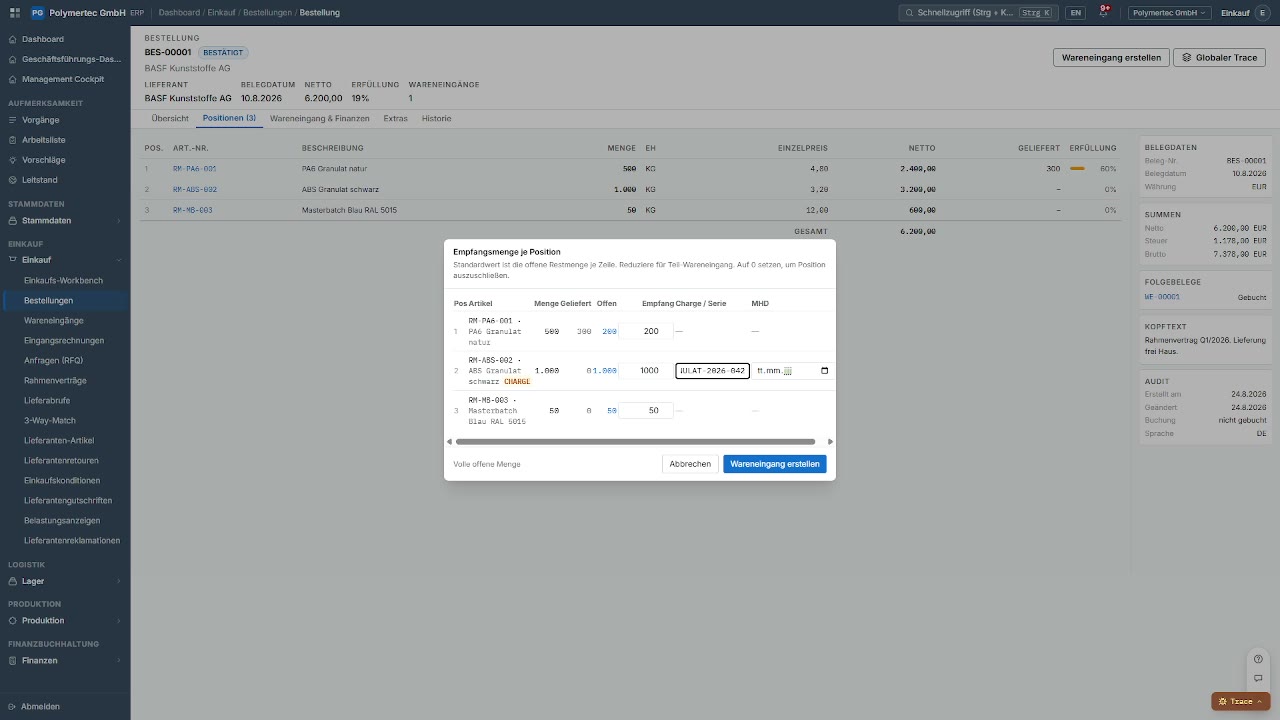1280x720 pixels.
Task: Click the help question mark icon
Action: [1258, 659]
